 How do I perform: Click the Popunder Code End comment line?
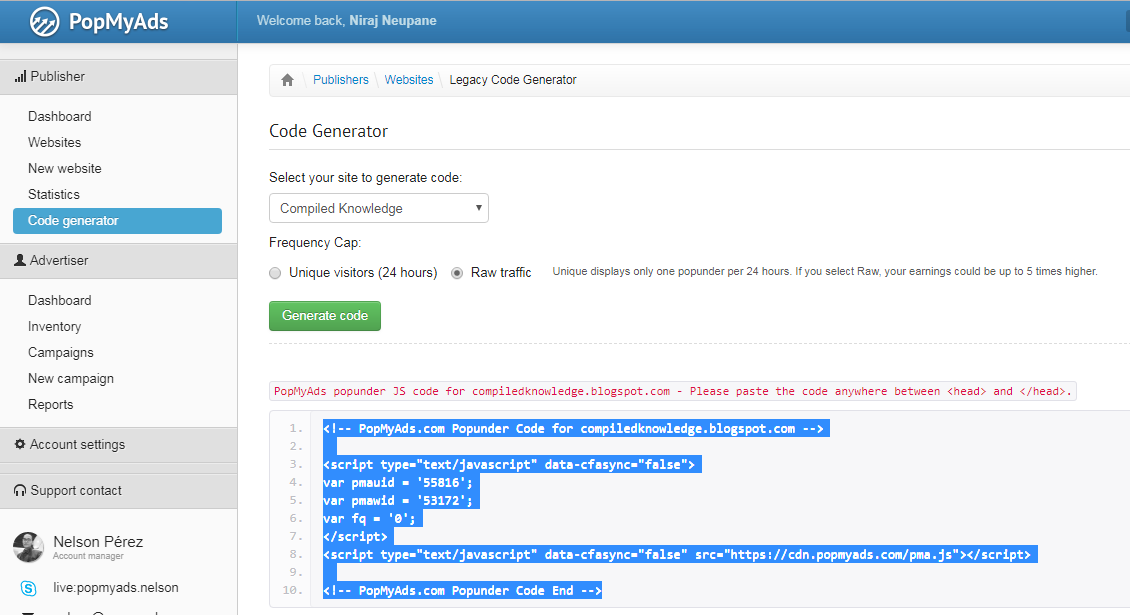tap(462, 590)
